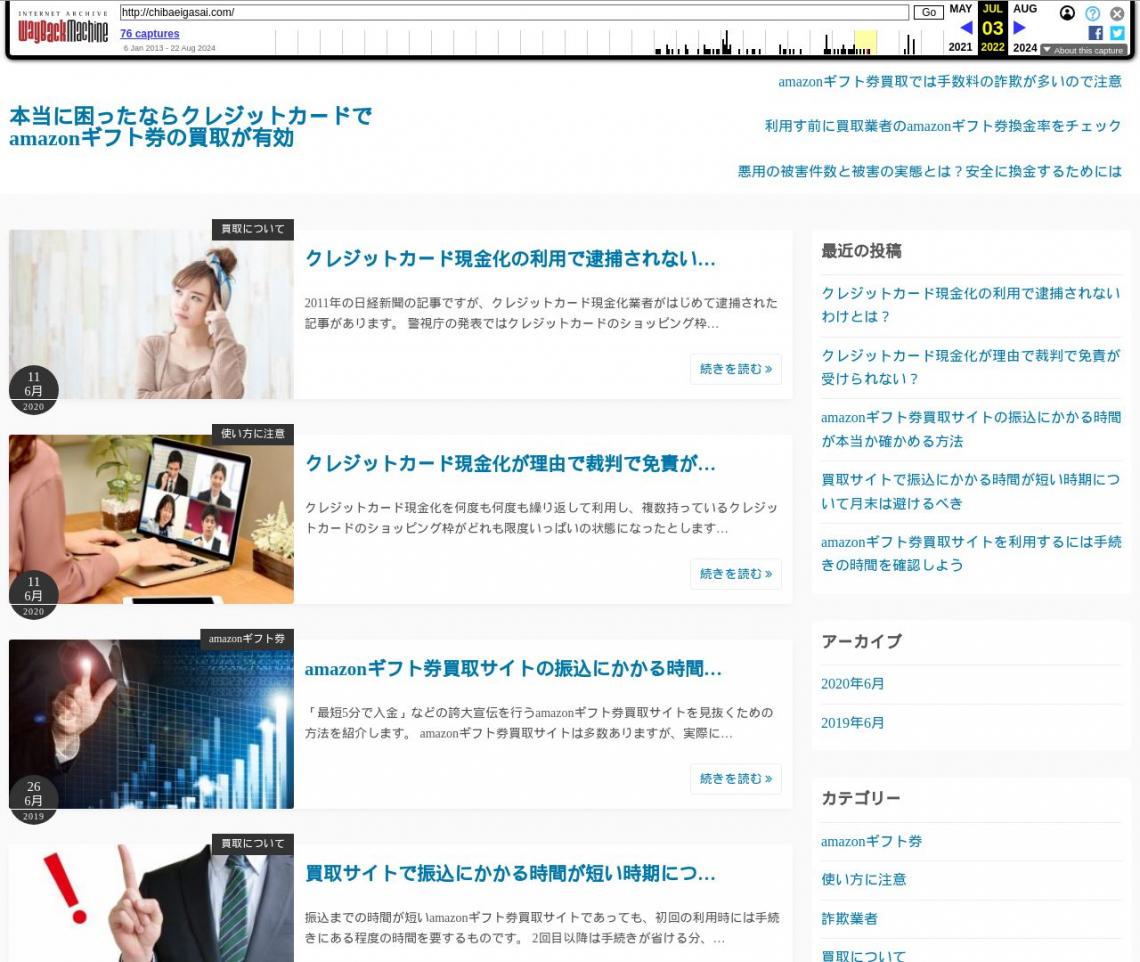1140x962 pixels.
Task: Click the 最近の投稿 heading
Action: (862, 251)
